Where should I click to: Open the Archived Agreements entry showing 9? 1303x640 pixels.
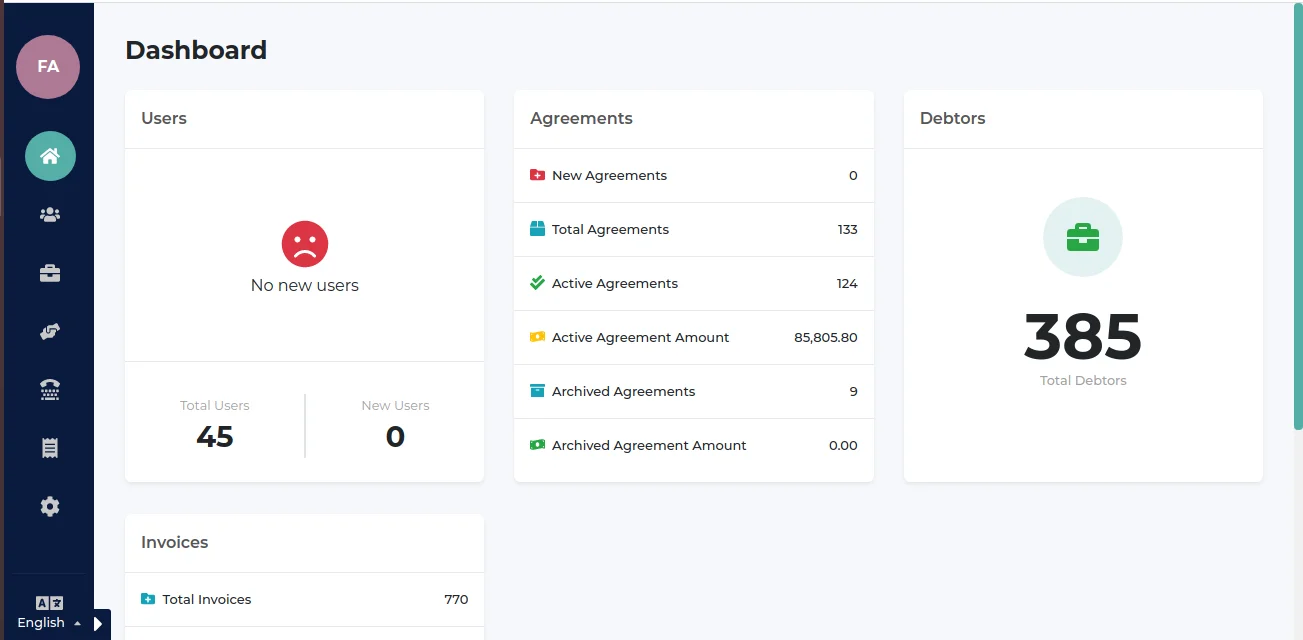click(x=693, y=391)
